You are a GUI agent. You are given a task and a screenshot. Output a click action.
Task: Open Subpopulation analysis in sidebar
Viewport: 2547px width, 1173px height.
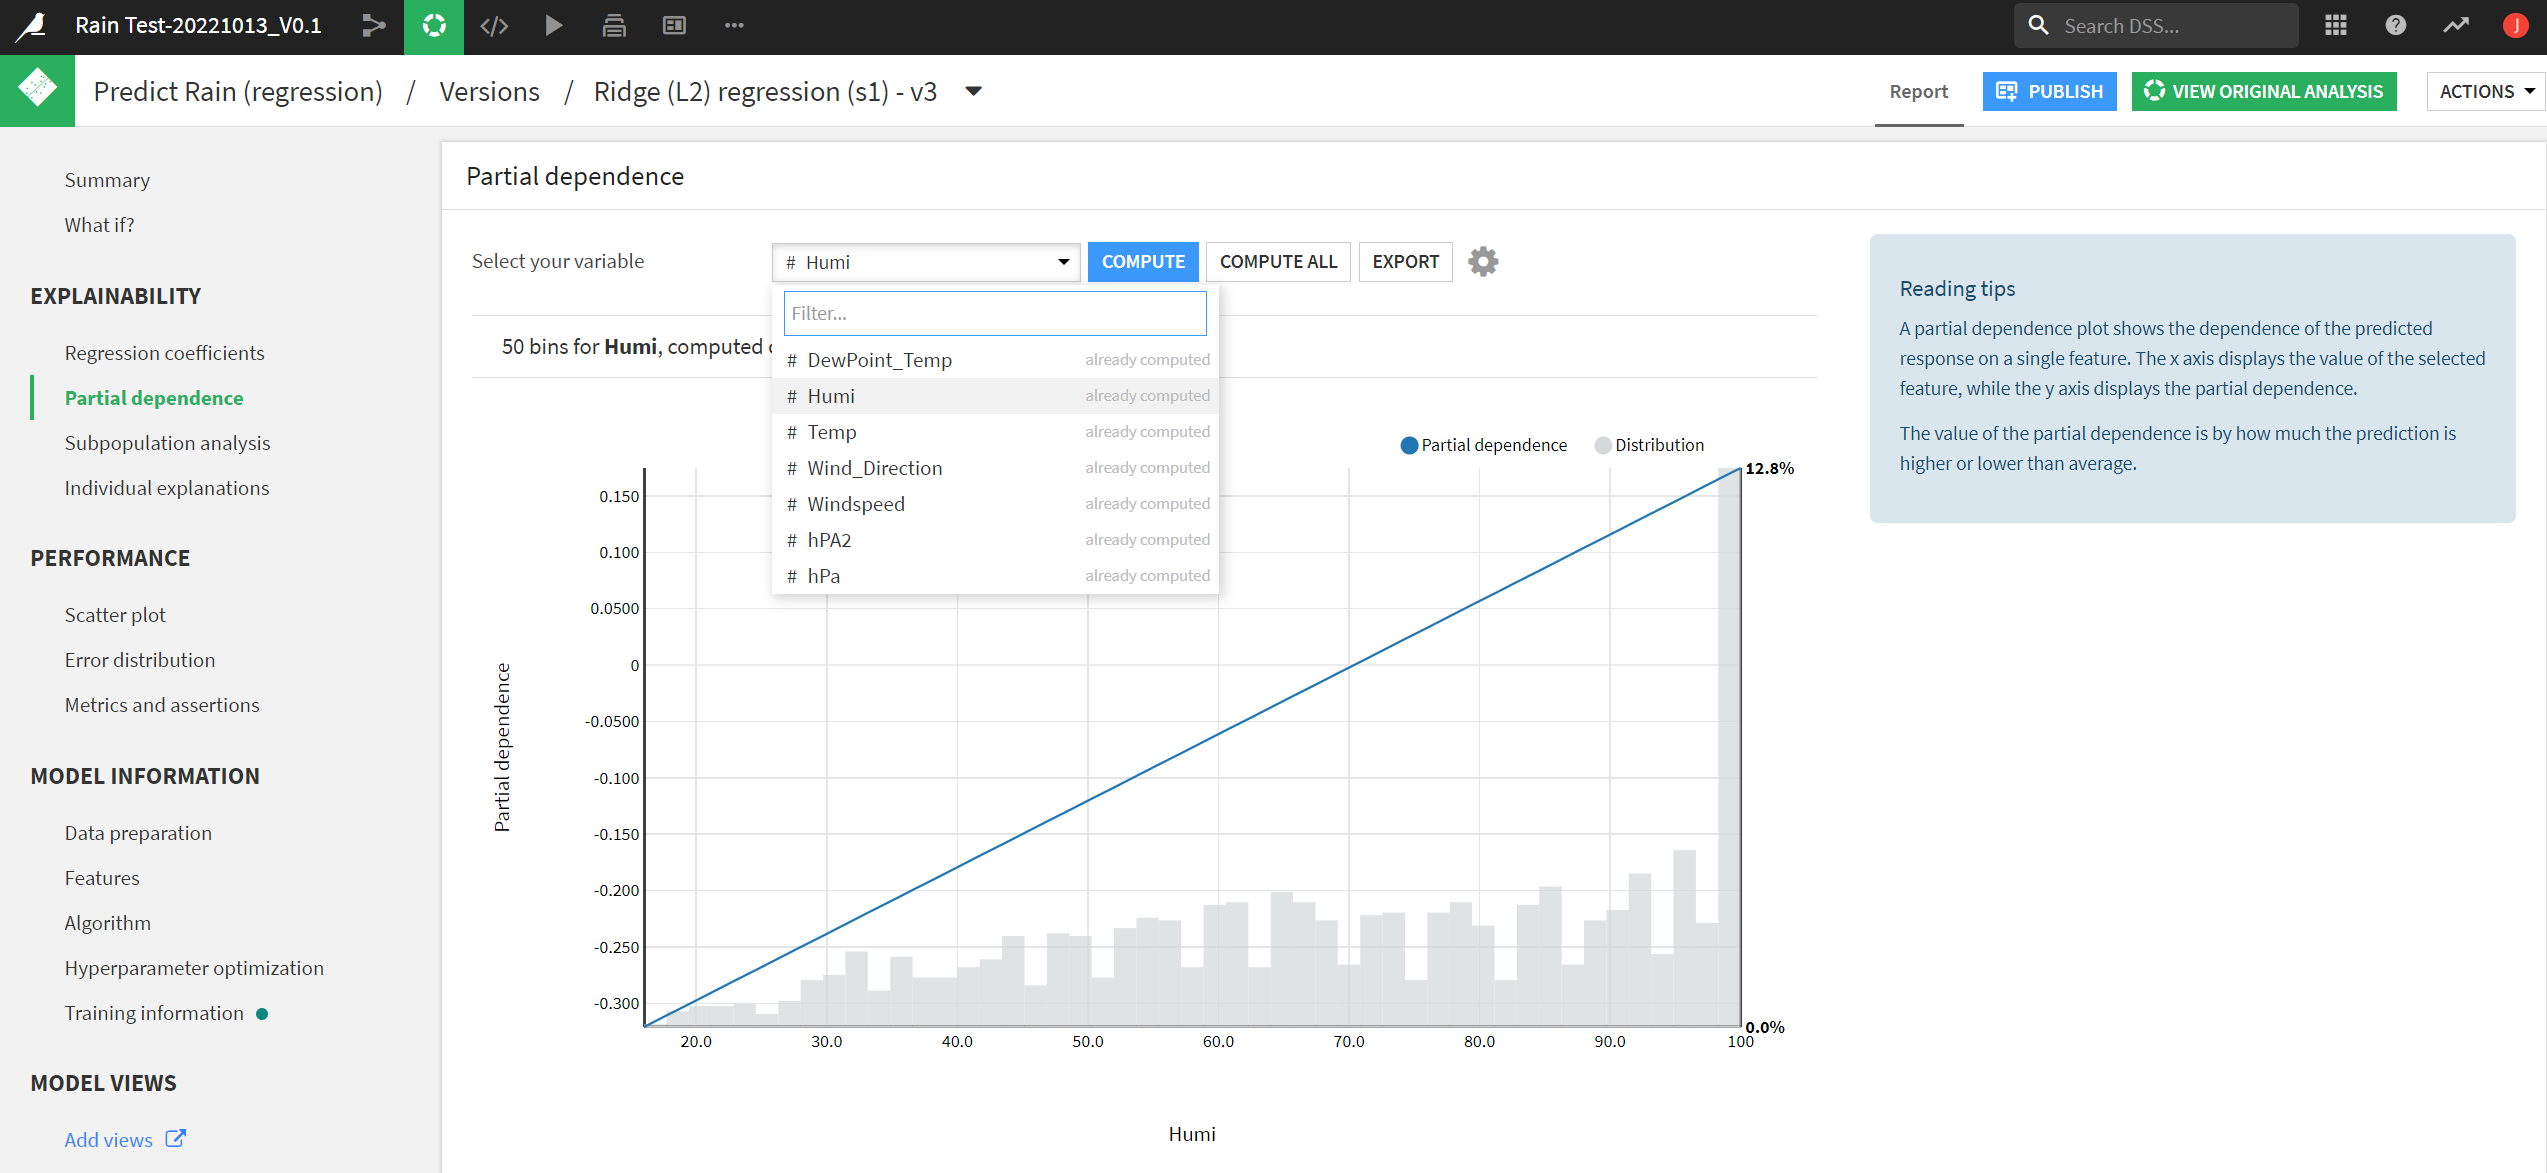tap(167, 442)
